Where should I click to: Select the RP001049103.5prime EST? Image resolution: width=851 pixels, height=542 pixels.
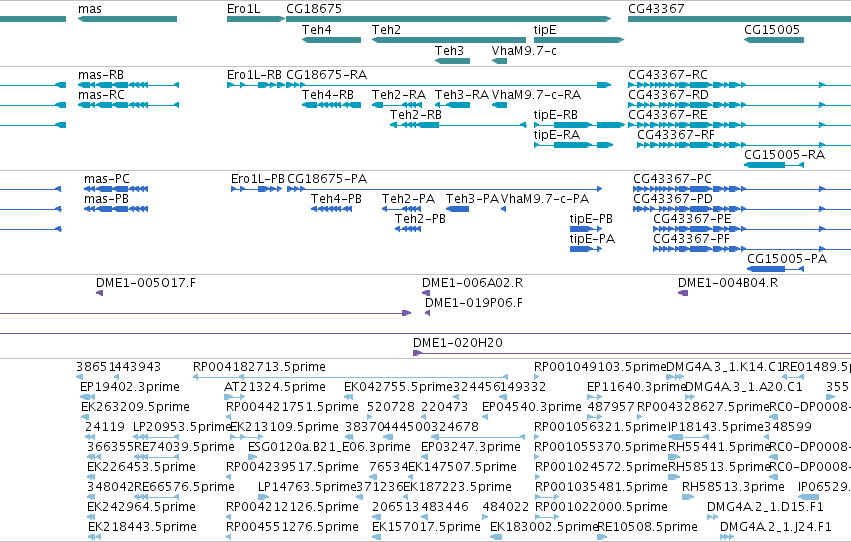pyautogui.click(x=537, y=377)
